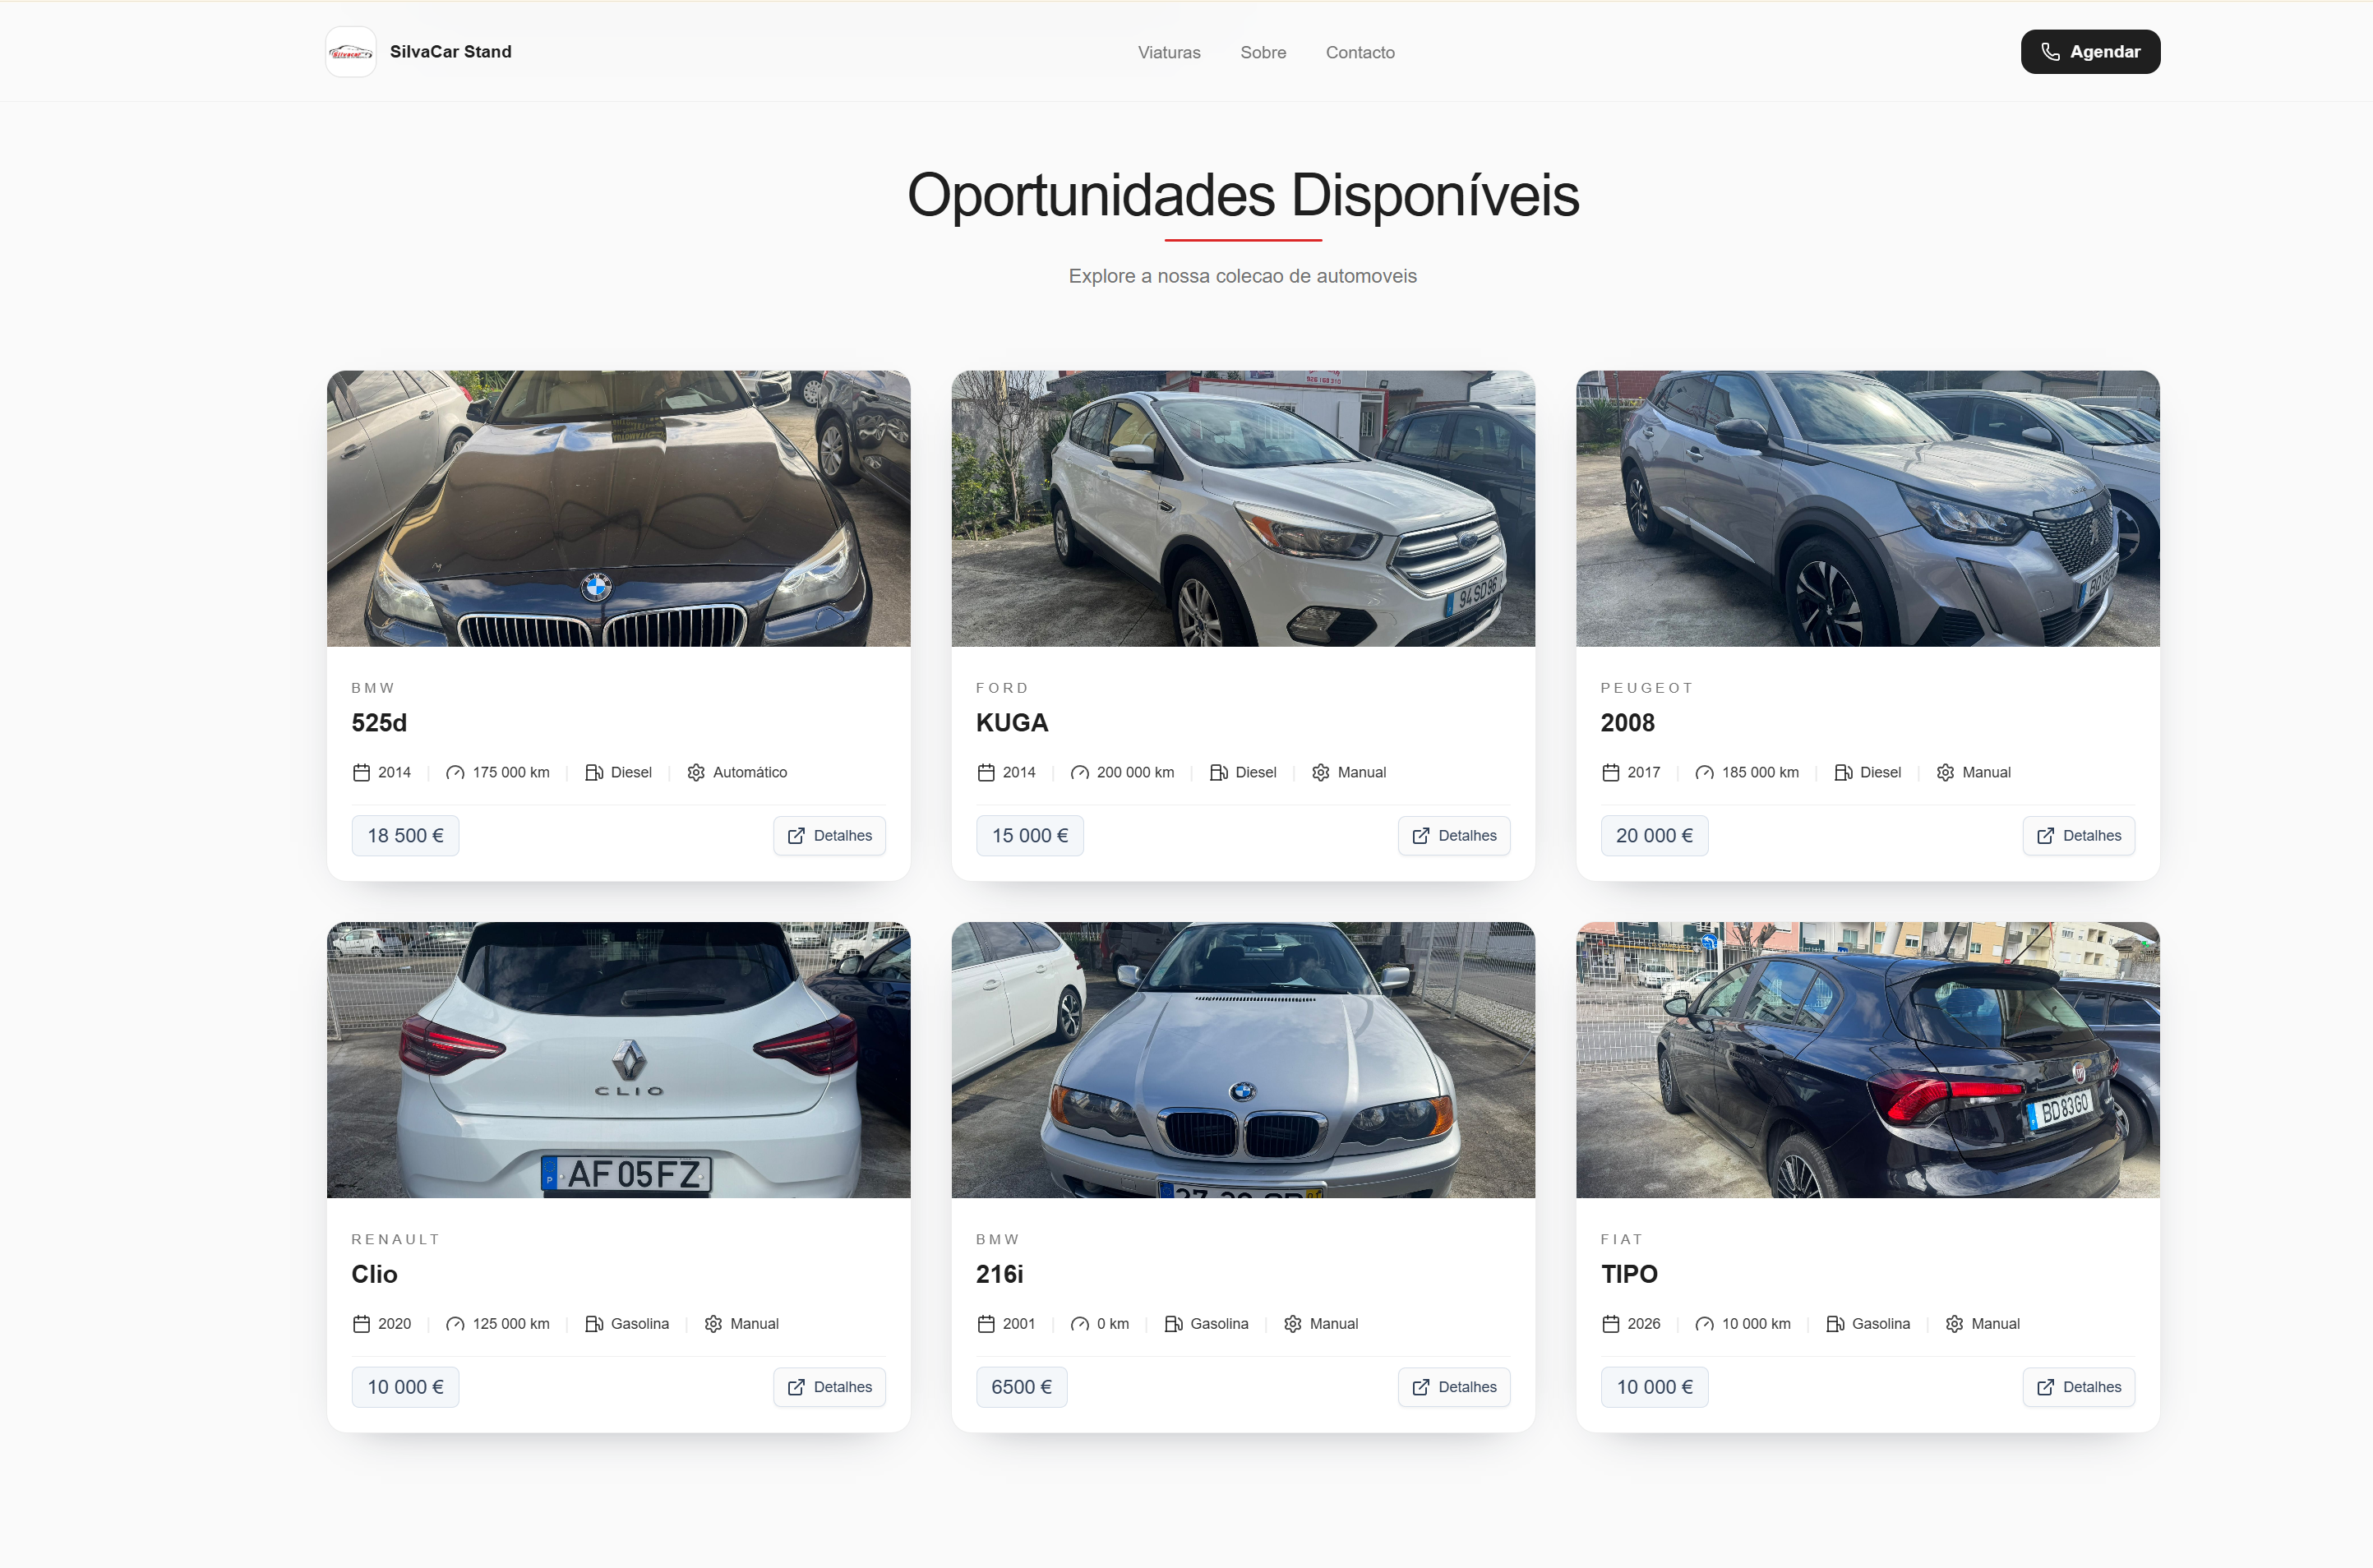Click the phone icon in the Agendar button
The width and height of the screenshot is (2373, 1568).
pyautogui.click(x=2050, y=52)
